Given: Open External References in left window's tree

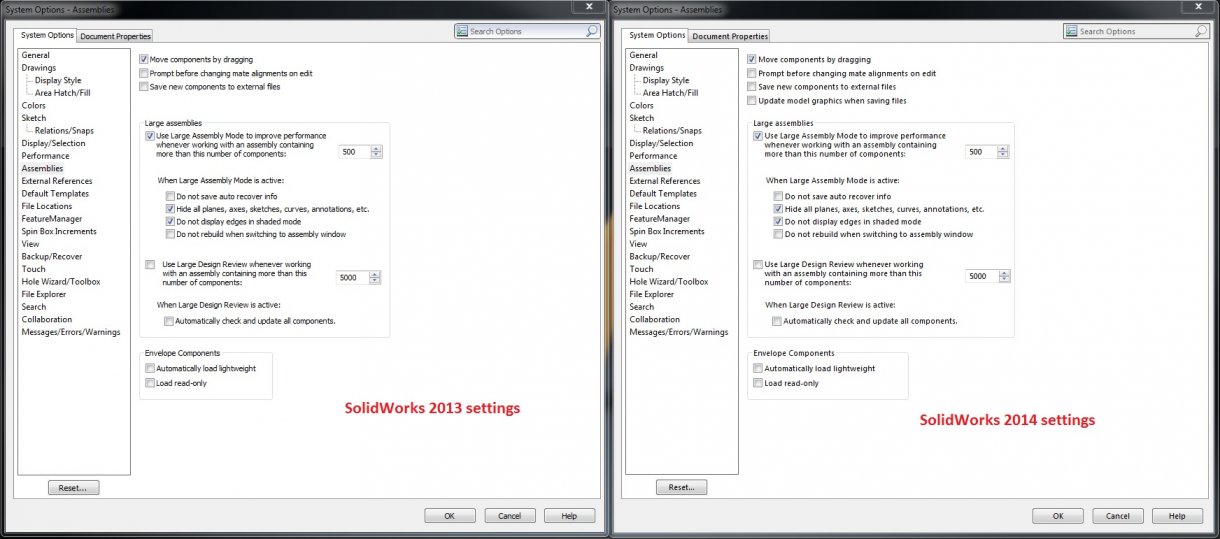Looking at the screenshot, I should pos(57,181).
